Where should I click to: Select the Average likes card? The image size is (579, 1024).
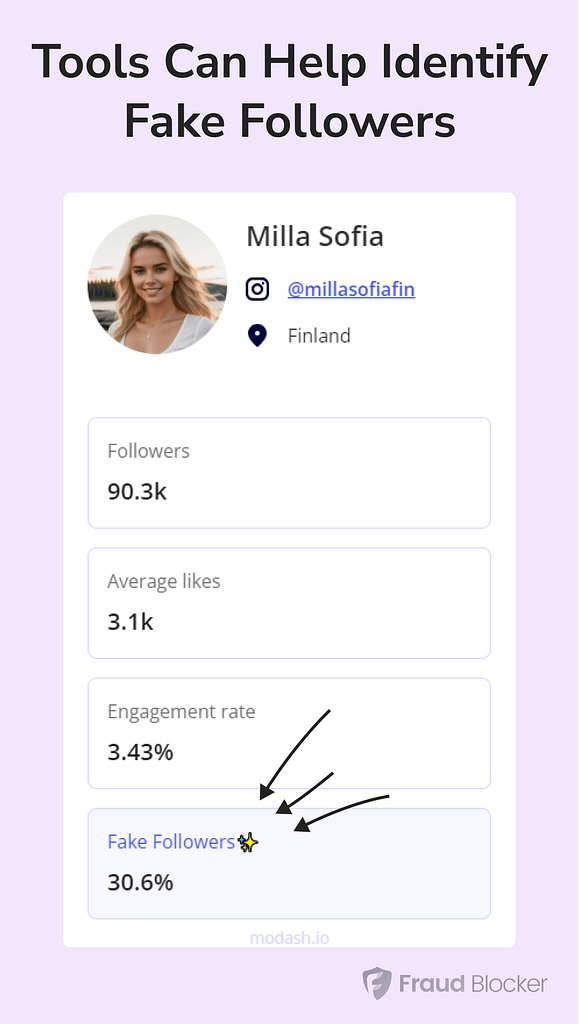point(289,603)
